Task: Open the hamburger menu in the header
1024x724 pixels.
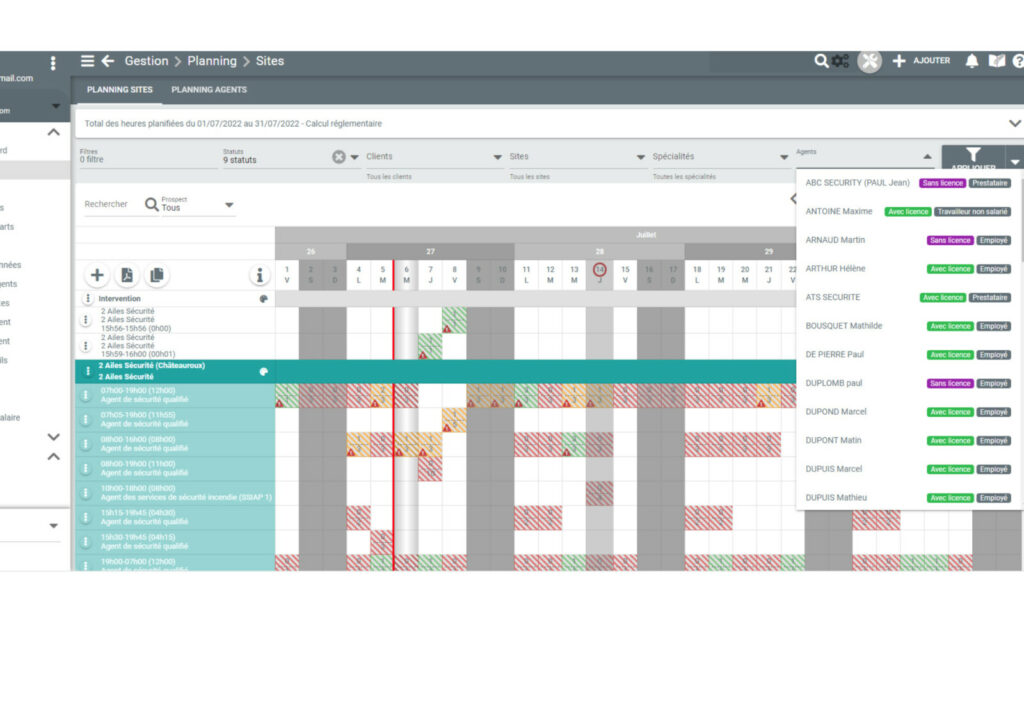Action: coord(88,61)
